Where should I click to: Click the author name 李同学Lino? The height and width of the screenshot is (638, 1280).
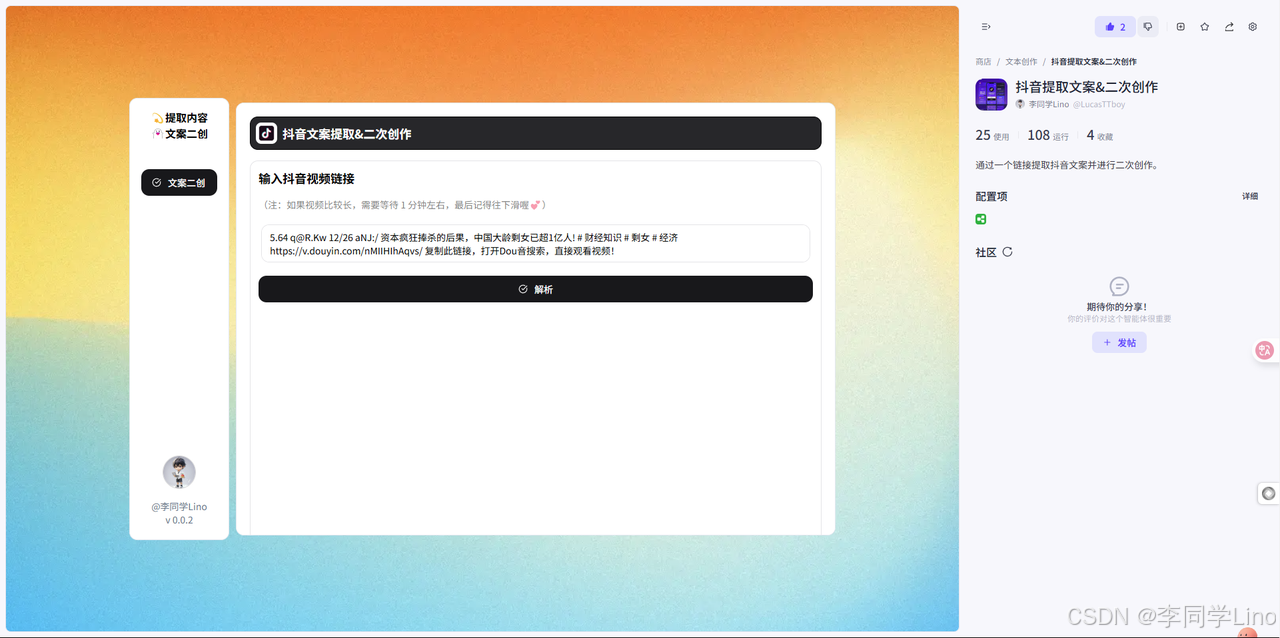pos(1049,104)
